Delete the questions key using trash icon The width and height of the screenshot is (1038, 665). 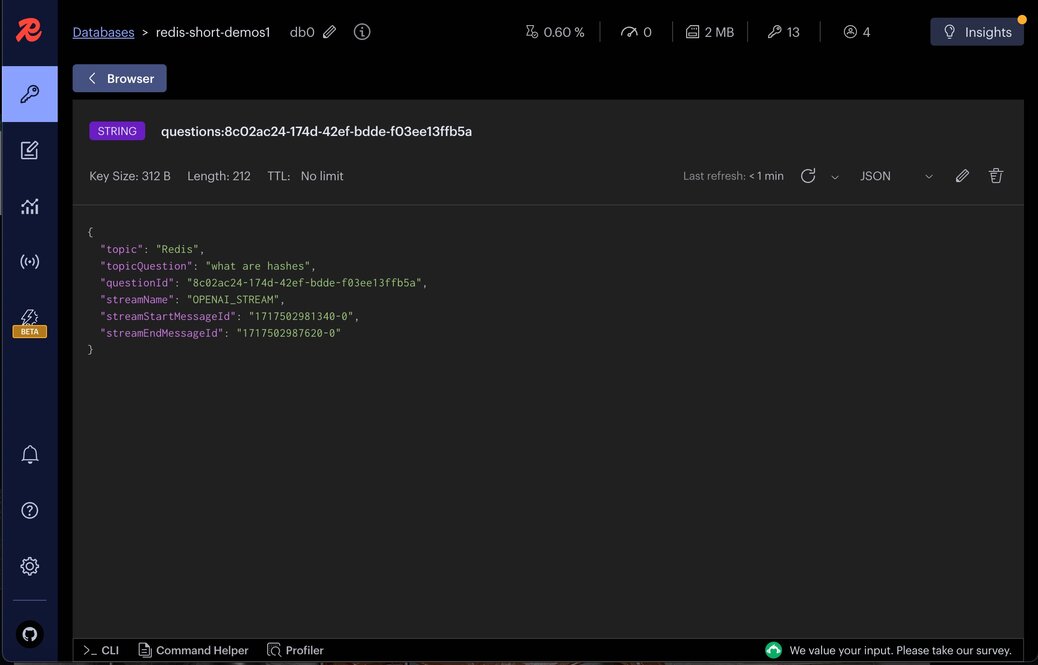click(x=995, y=175)
